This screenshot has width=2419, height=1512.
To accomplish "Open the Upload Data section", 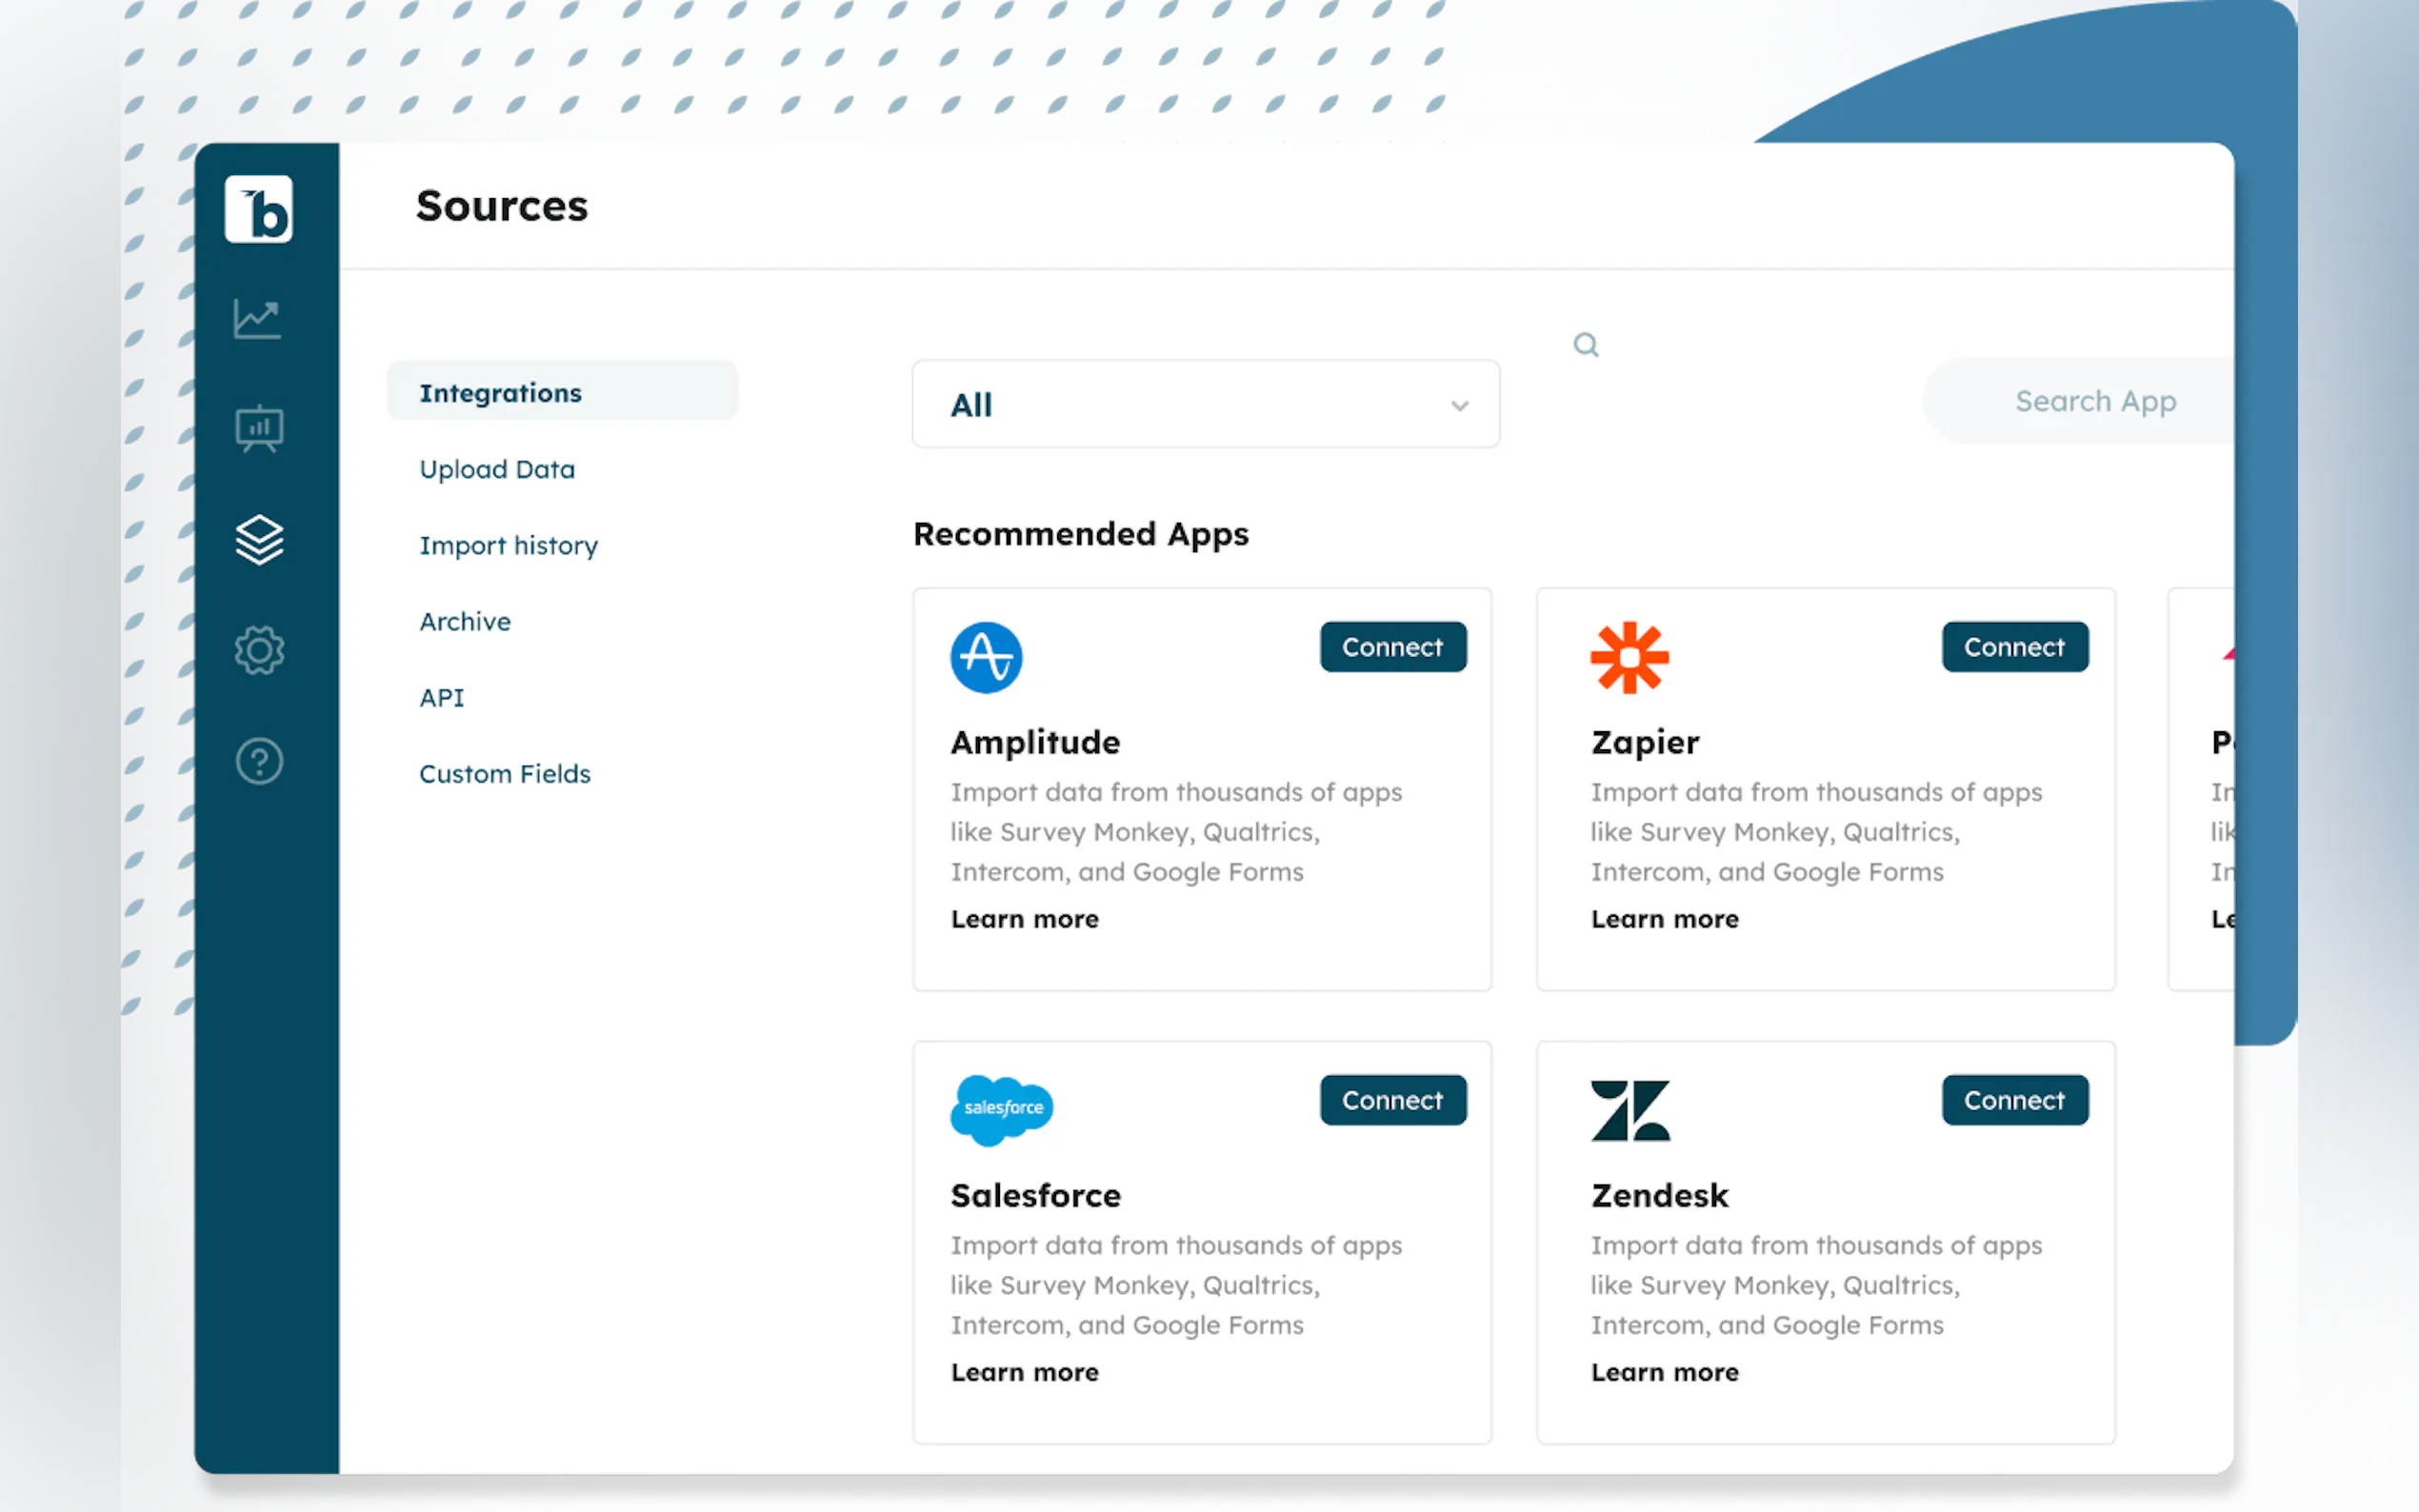I will (497, 469).
